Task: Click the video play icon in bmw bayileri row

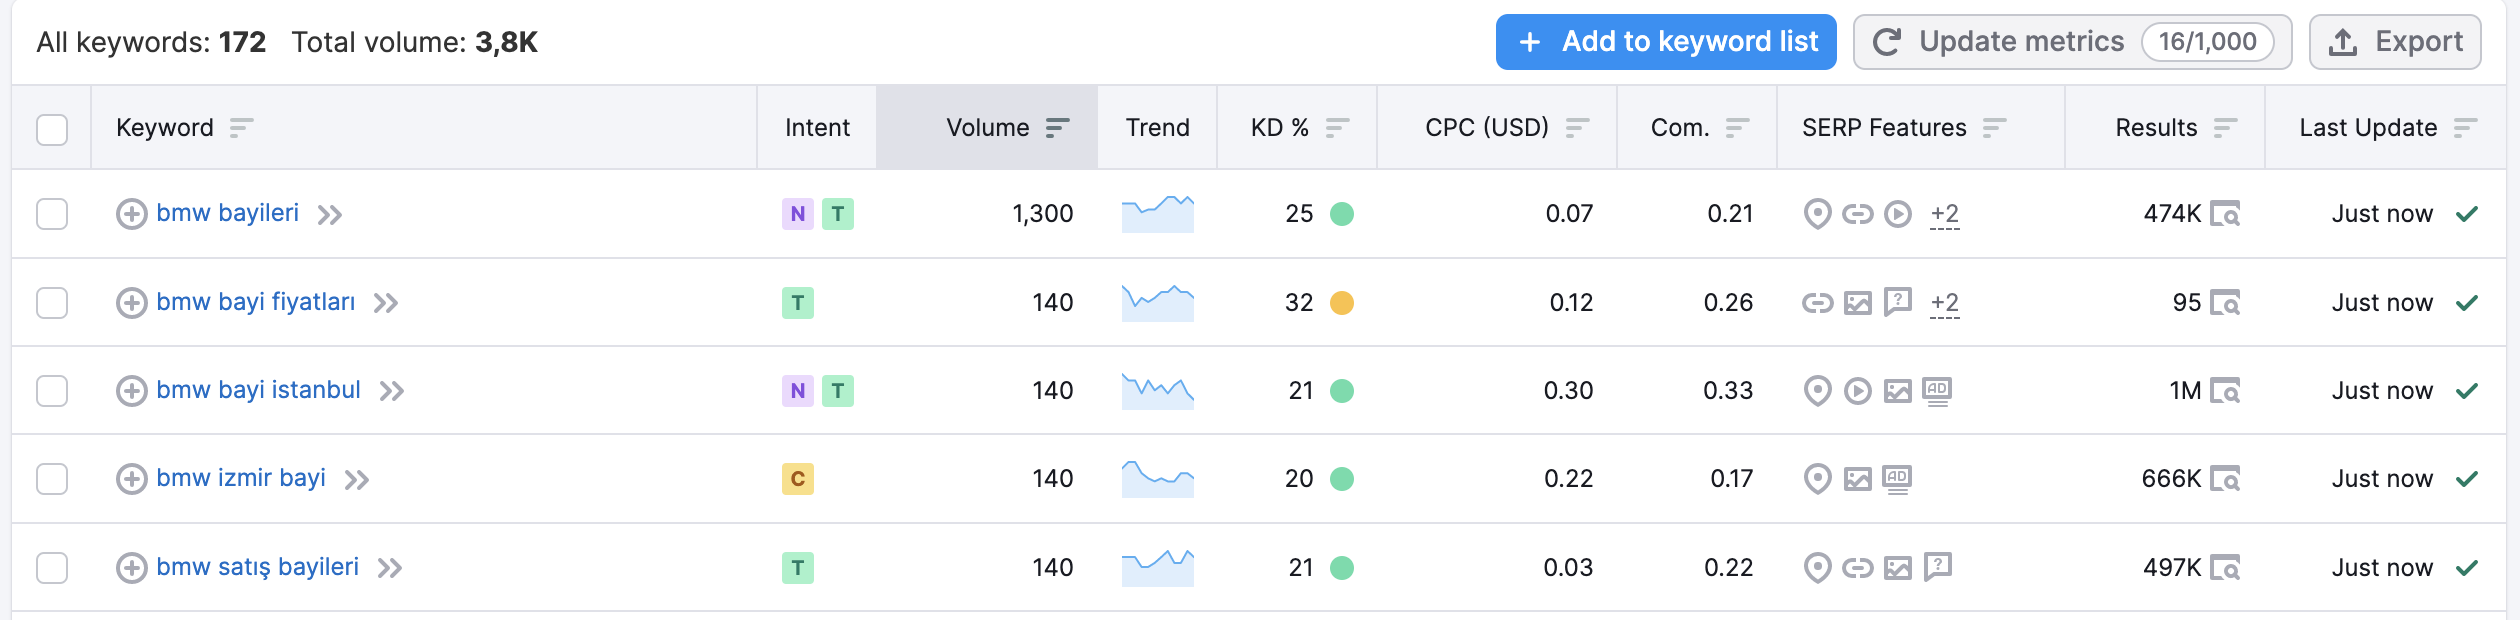Action: click(1898, 214)
